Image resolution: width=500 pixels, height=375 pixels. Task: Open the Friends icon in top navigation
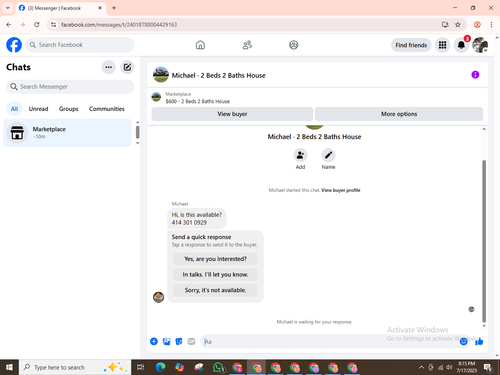pos(247,45)
